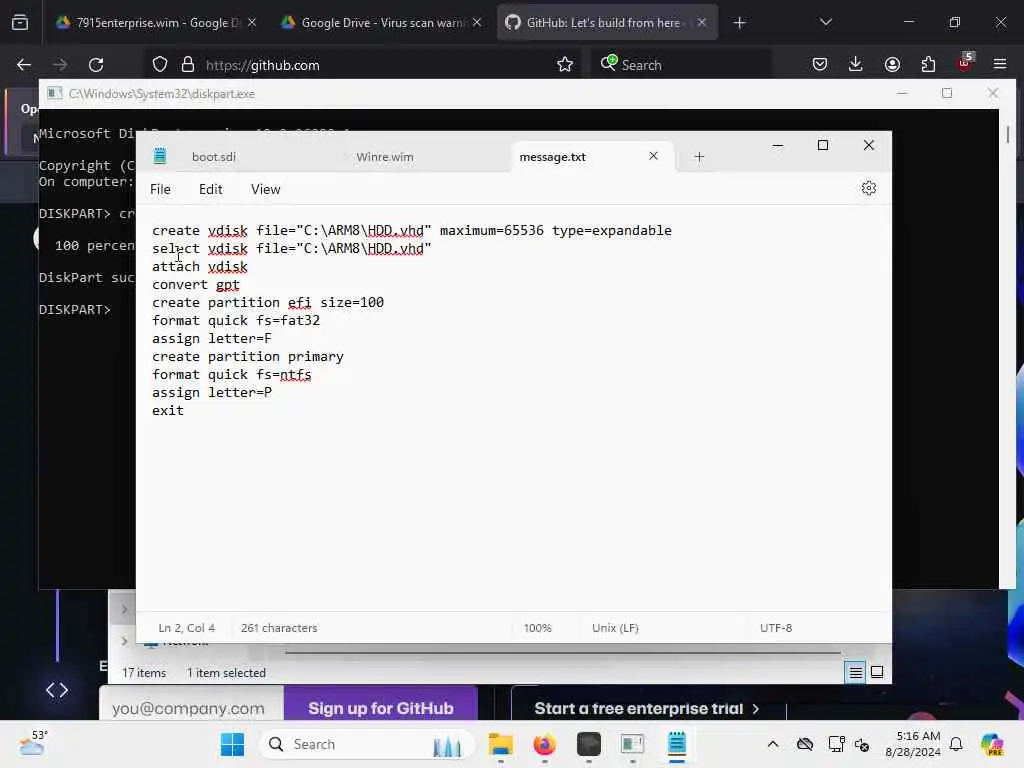Image resolution: width=1024 pixels, height=768 pixels.
Task: Click the diskpart window vertical scrollbar
Action: pyautogui.click(x=1008, y=135)
